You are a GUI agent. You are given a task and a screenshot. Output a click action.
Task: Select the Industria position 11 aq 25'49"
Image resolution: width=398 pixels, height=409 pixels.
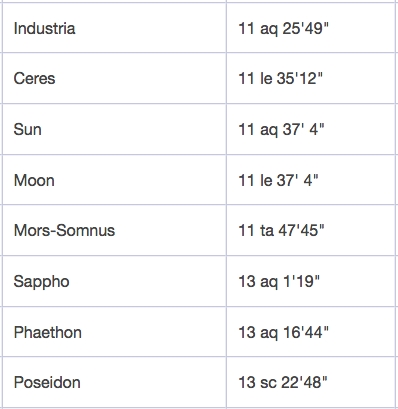coord(283,28)
